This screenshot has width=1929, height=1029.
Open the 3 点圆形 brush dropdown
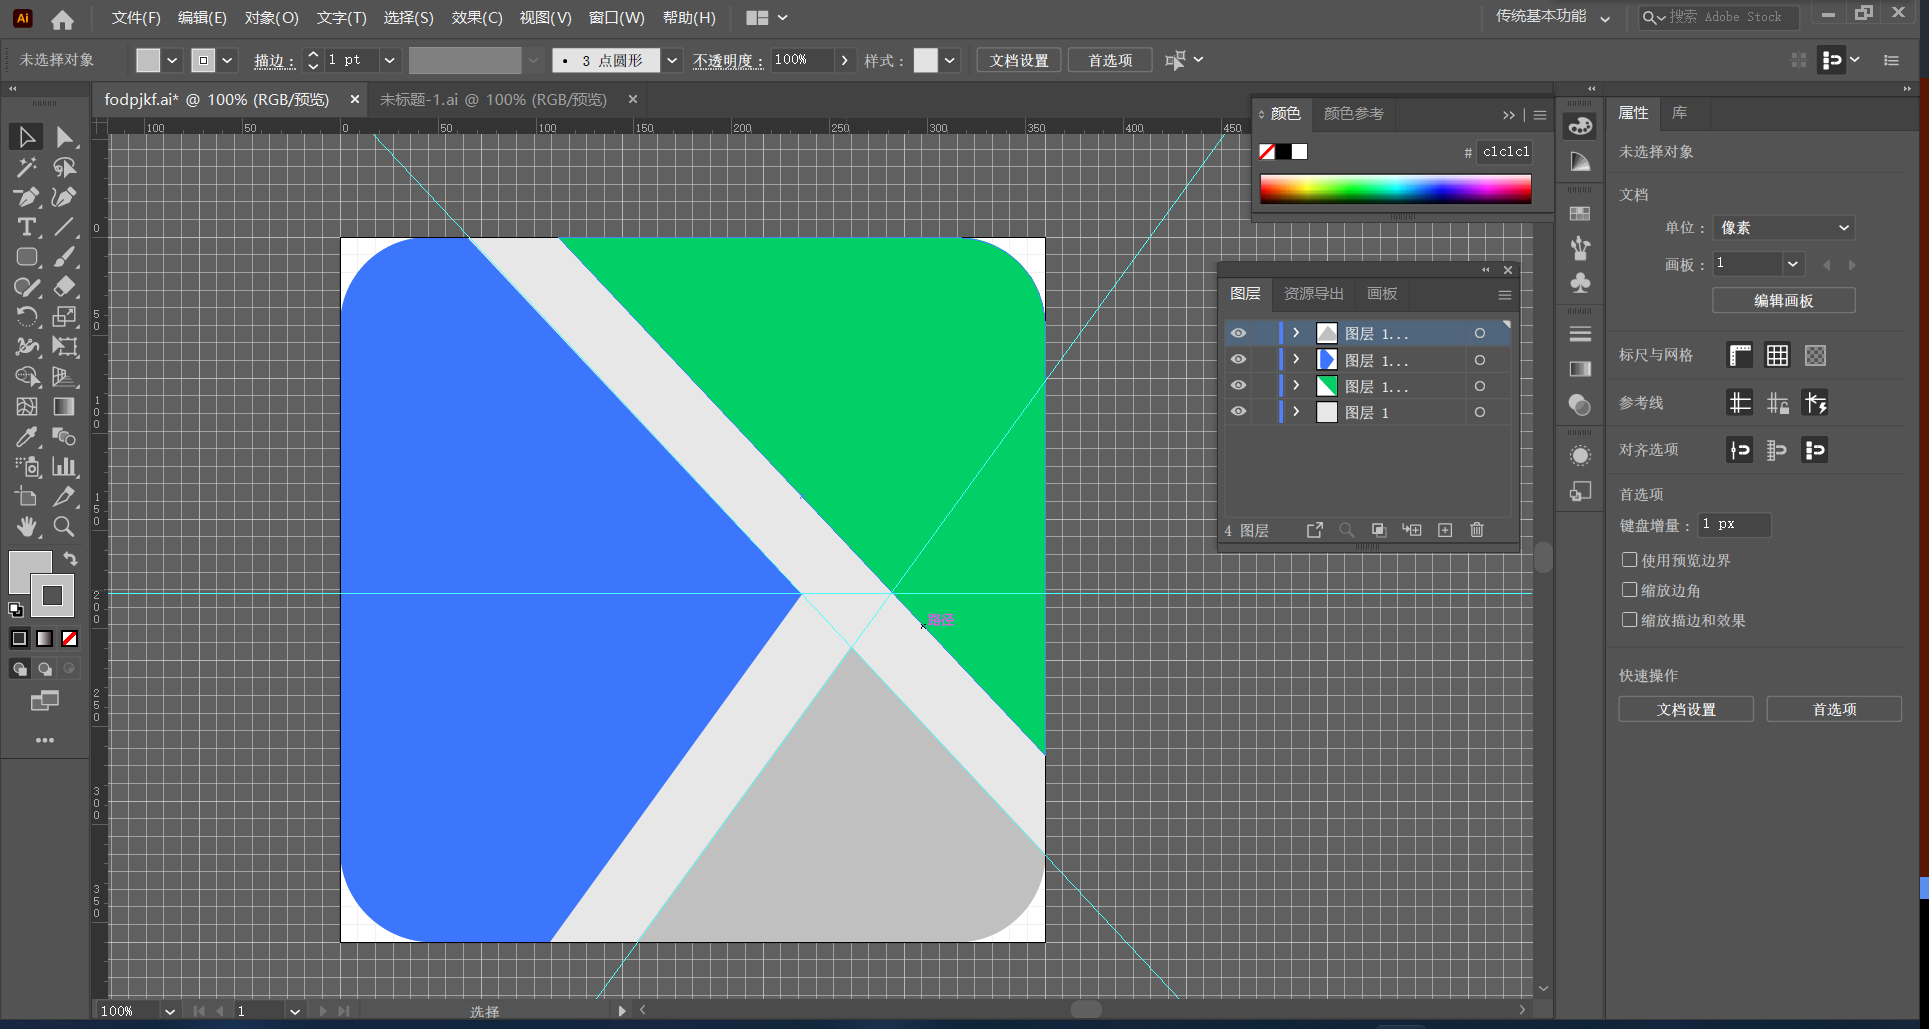click(672, 60)
